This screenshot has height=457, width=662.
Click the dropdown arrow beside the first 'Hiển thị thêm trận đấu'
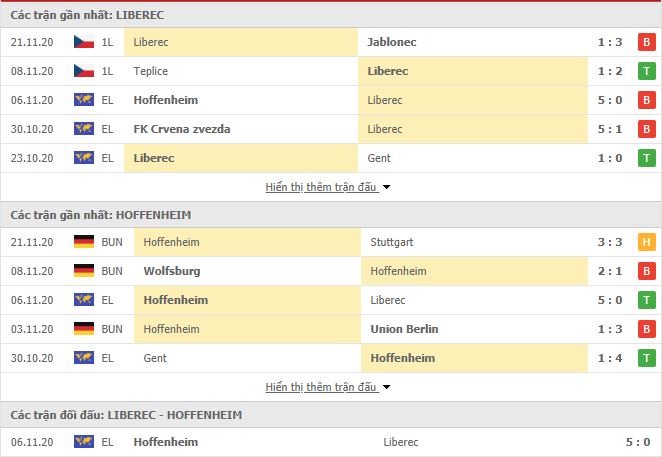386,187
